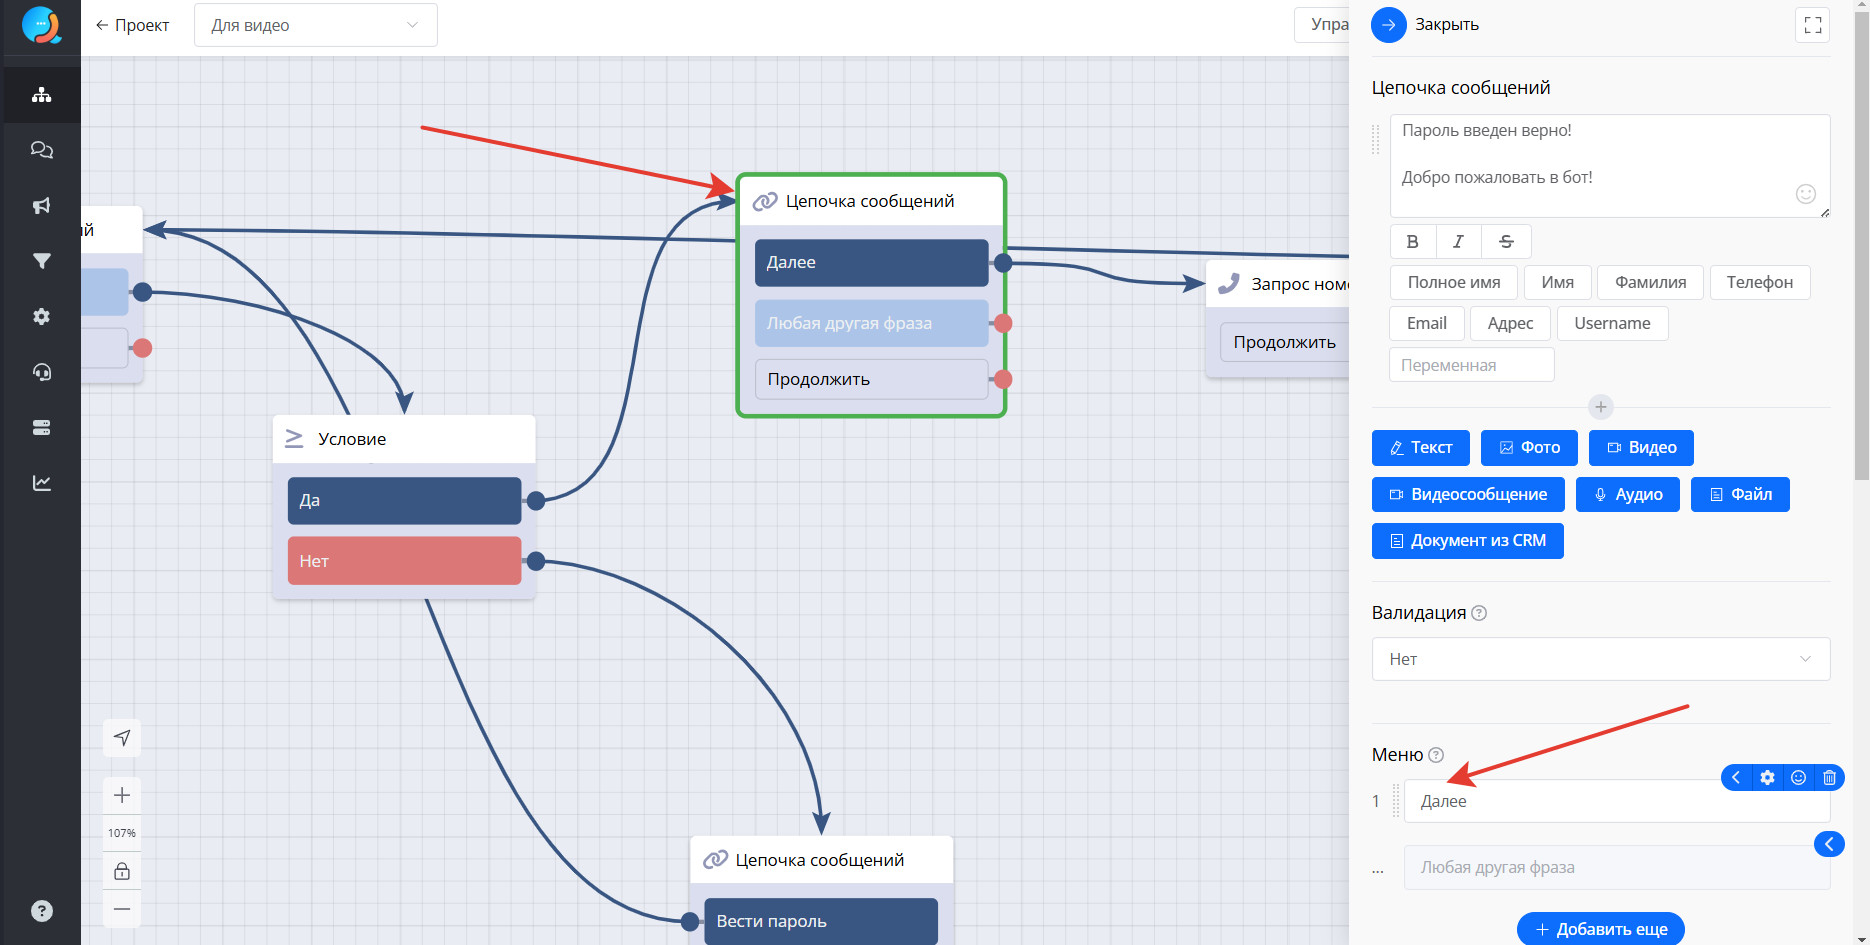Open the funnel icon in sidebar
The height and width of the screenshot is (945, 1870).
pos(41,261)
